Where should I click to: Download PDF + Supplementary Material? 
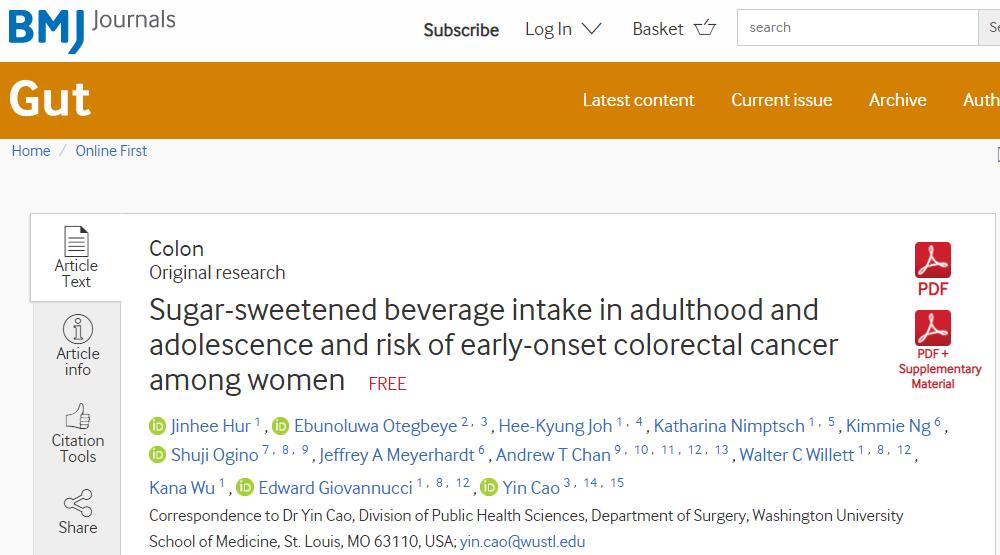(x=932, y=329)
